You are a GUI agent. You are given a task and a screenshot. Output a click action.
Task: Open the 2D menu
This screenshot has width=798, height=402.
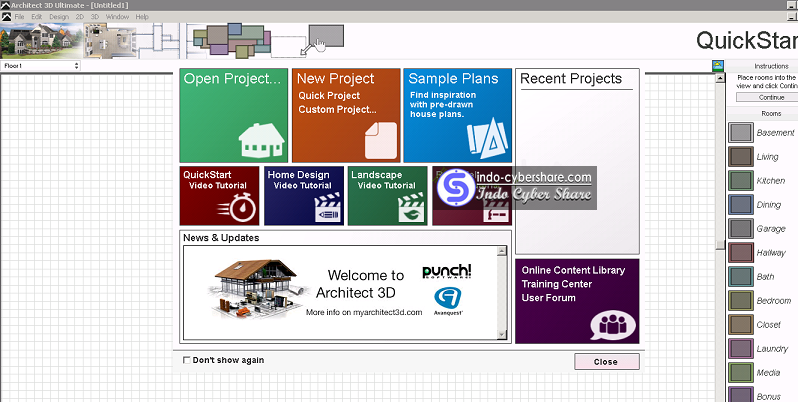80,17
